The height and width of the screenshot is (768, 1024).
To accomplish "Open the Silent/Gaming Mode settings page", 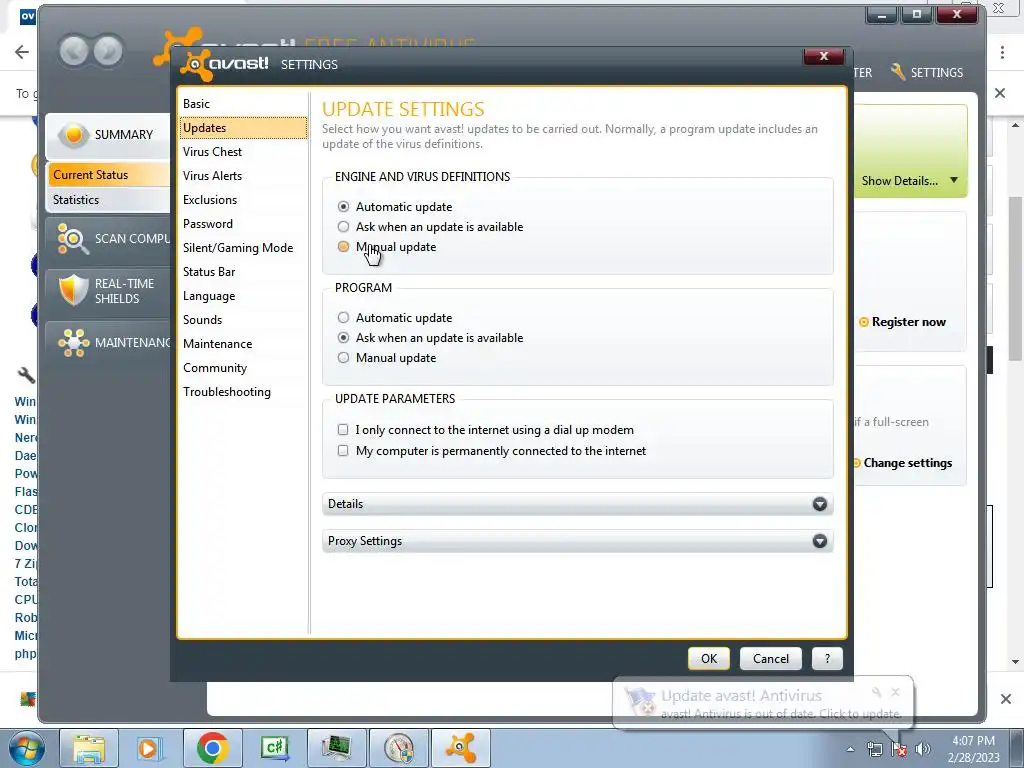I will 243,248.
